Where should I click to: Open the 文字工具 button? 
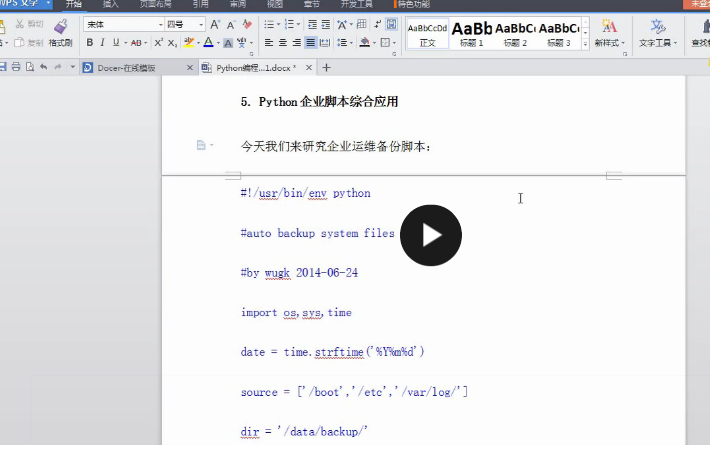pos(658,33)
